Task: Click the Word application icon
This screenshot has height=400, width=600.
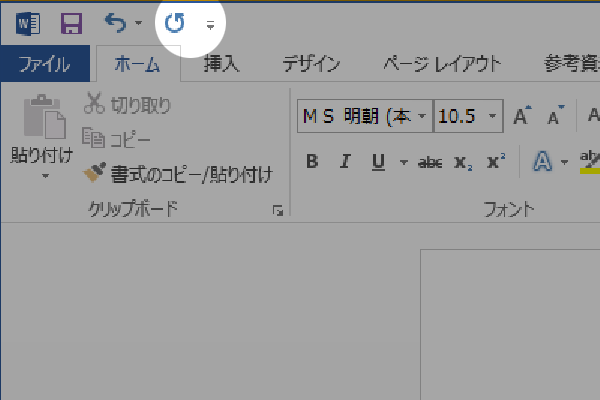Action: [x=28, y=23]
